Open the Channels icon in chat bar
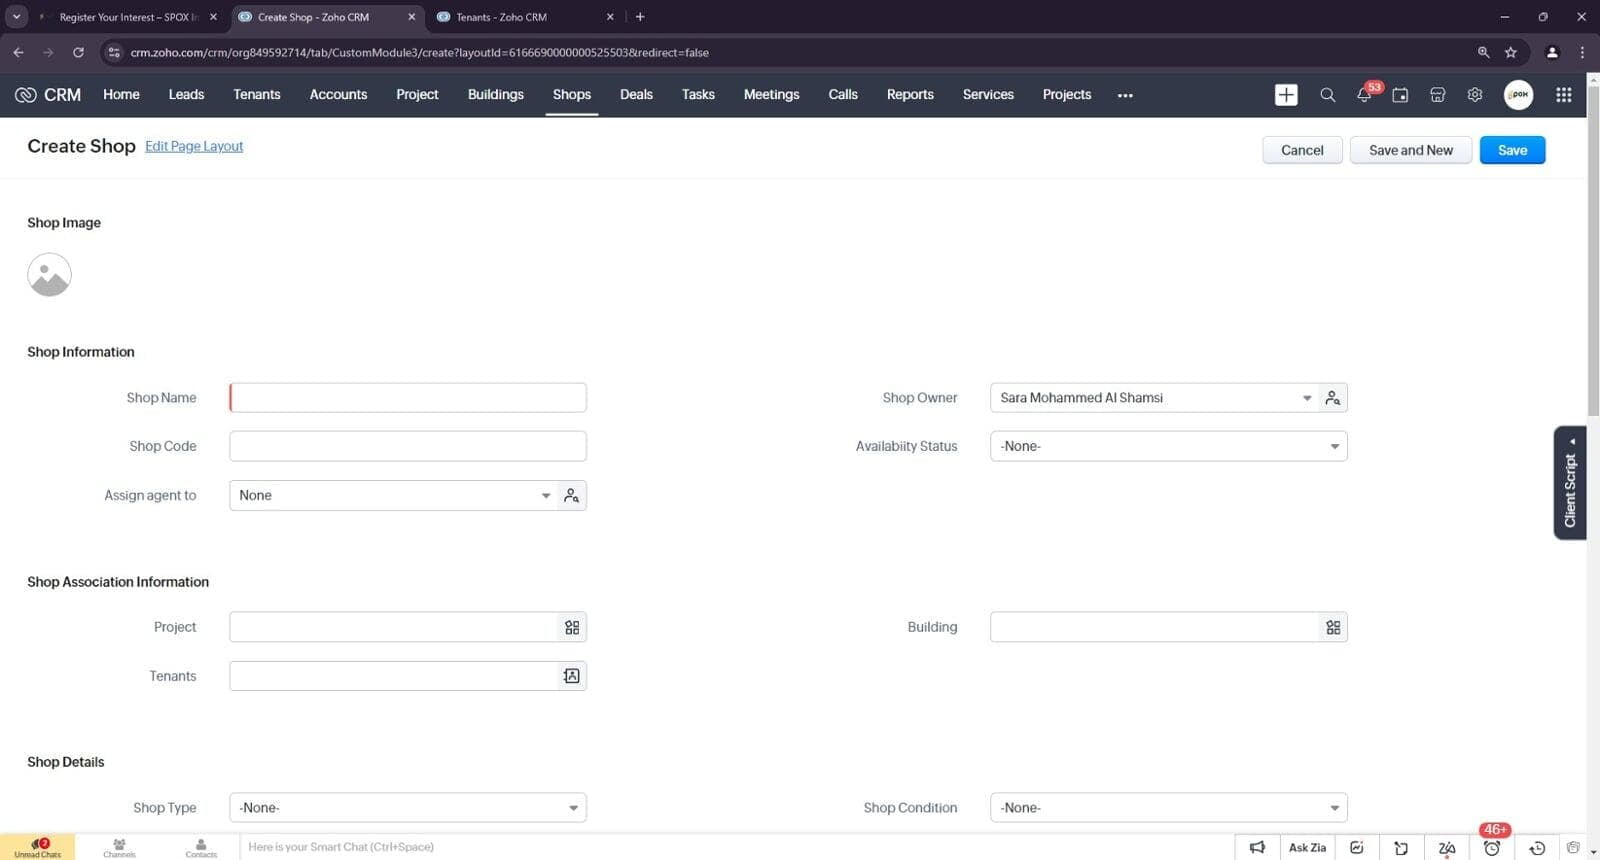The height and width of the screenshot is (860, 1600). click(x=119, y=847)
